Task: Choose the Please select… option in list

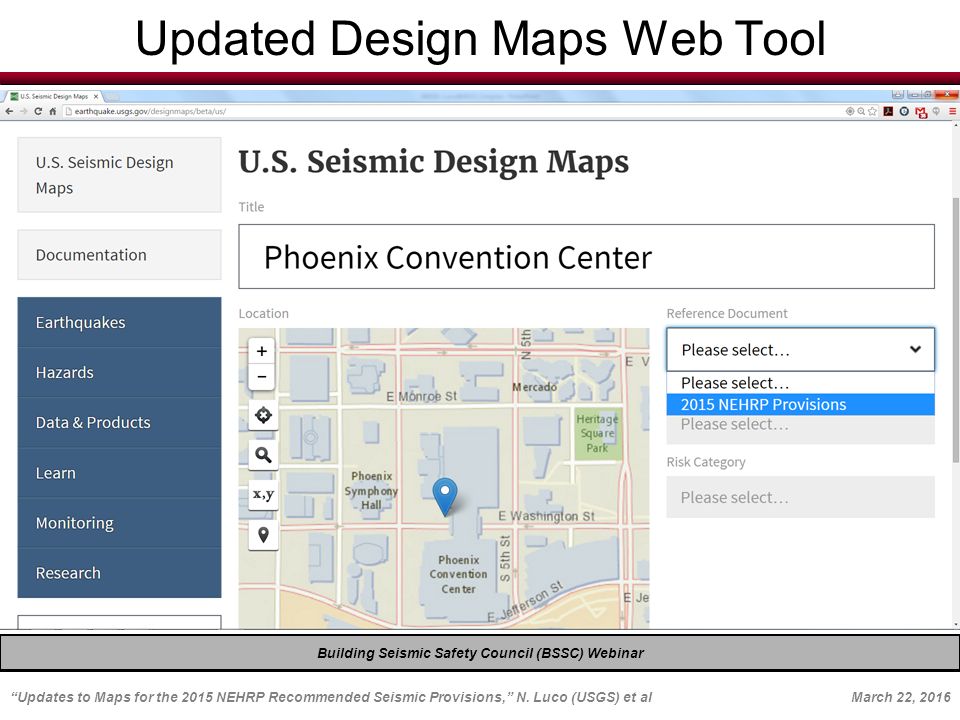Action: [x=800, y=383]
